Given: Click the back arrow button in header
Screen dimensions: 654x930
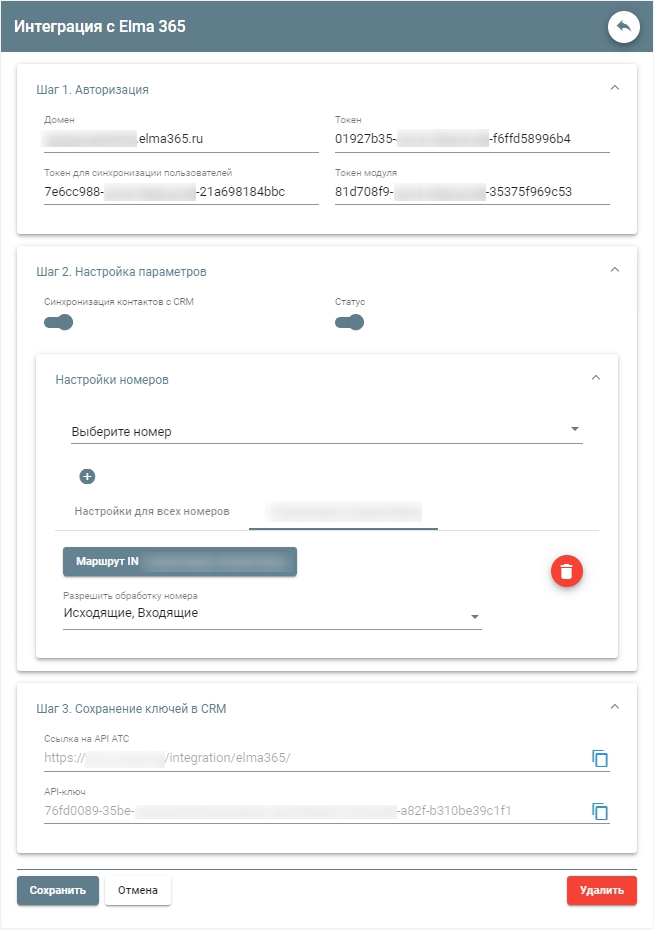Looking at the screenshot, I should point(624,27).
